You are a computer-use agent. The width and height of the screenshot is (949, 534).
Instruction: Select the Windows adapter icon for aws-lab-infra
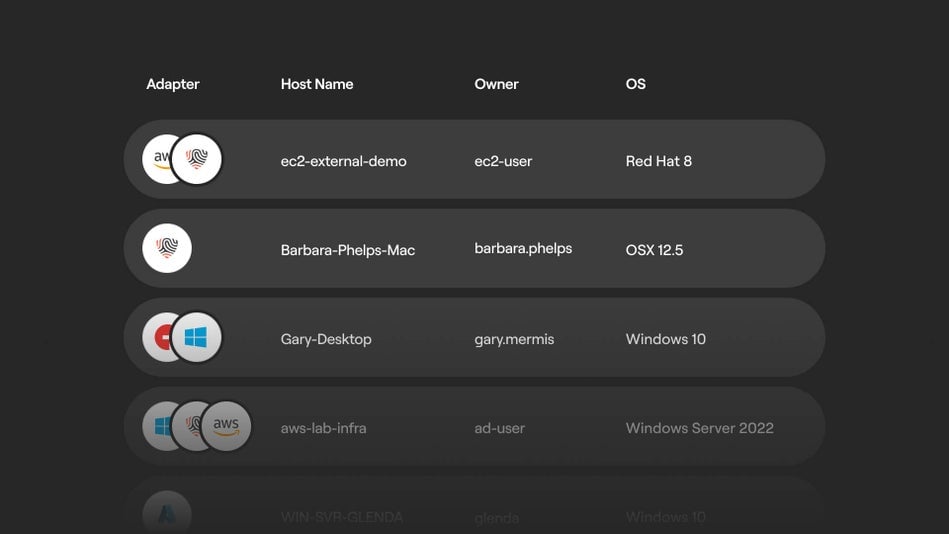(x=155, y=427)
